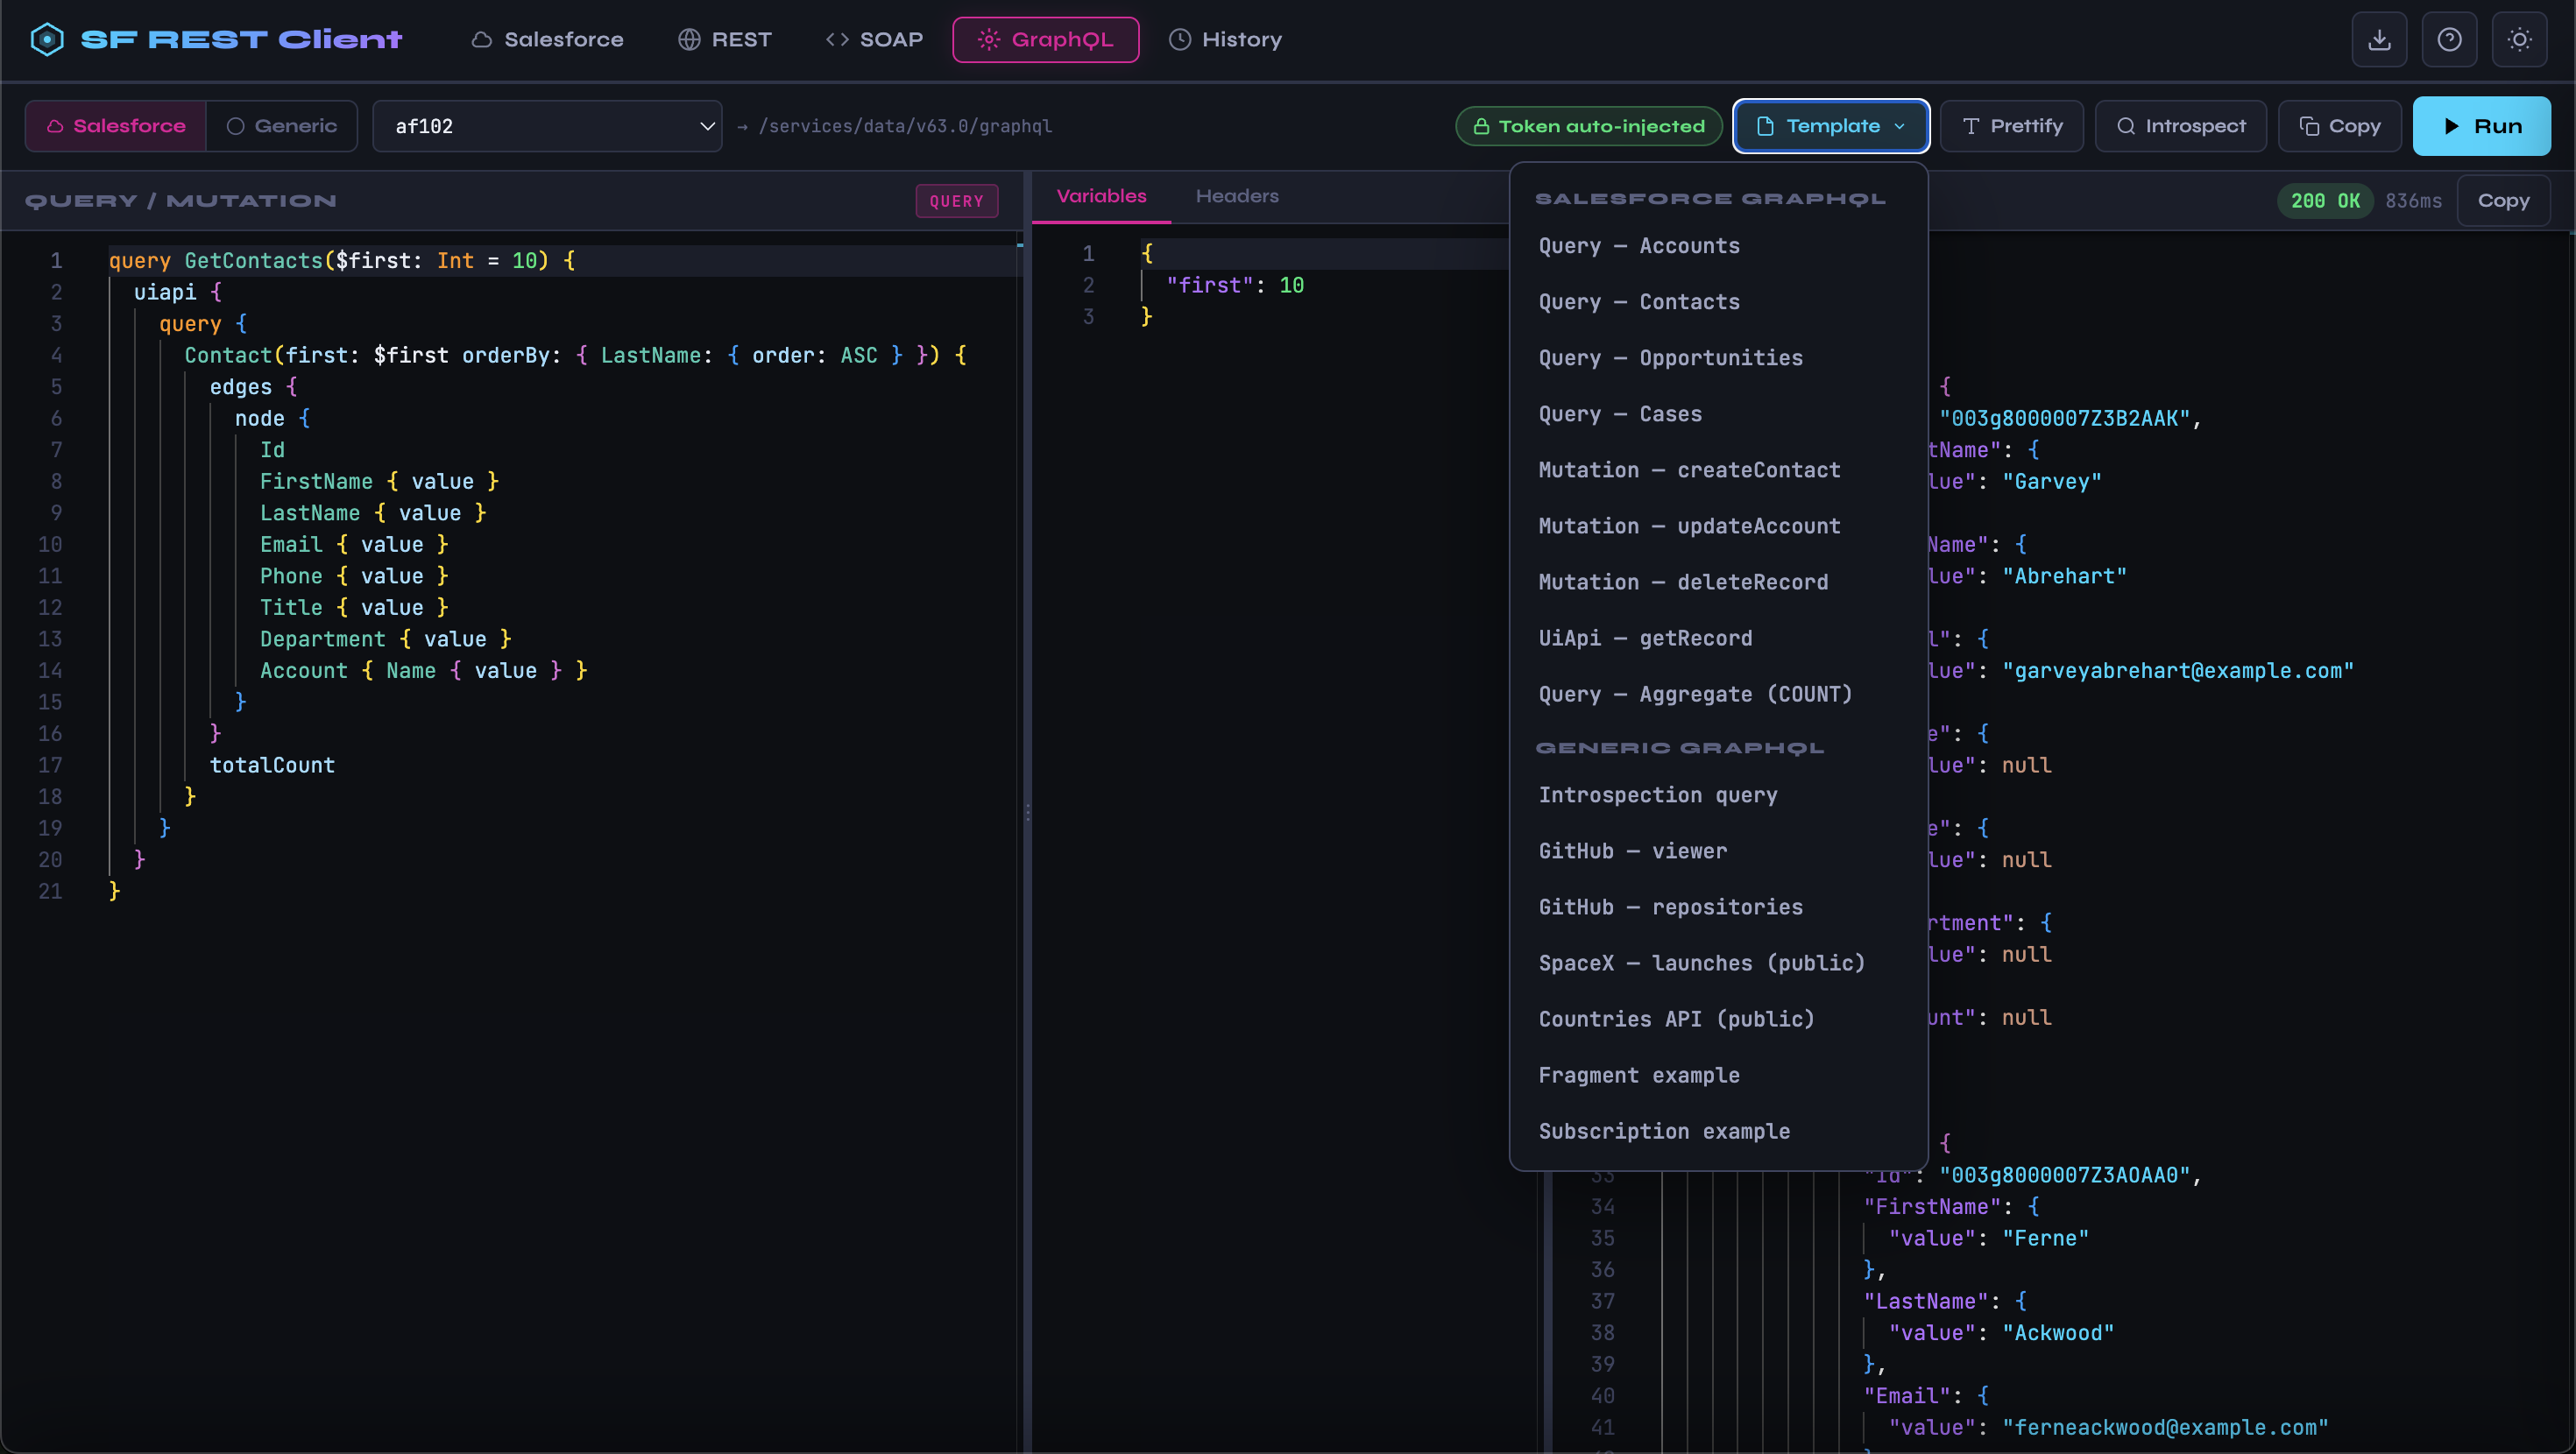Choose Query — Contacts template

(x=1718, y=302)
